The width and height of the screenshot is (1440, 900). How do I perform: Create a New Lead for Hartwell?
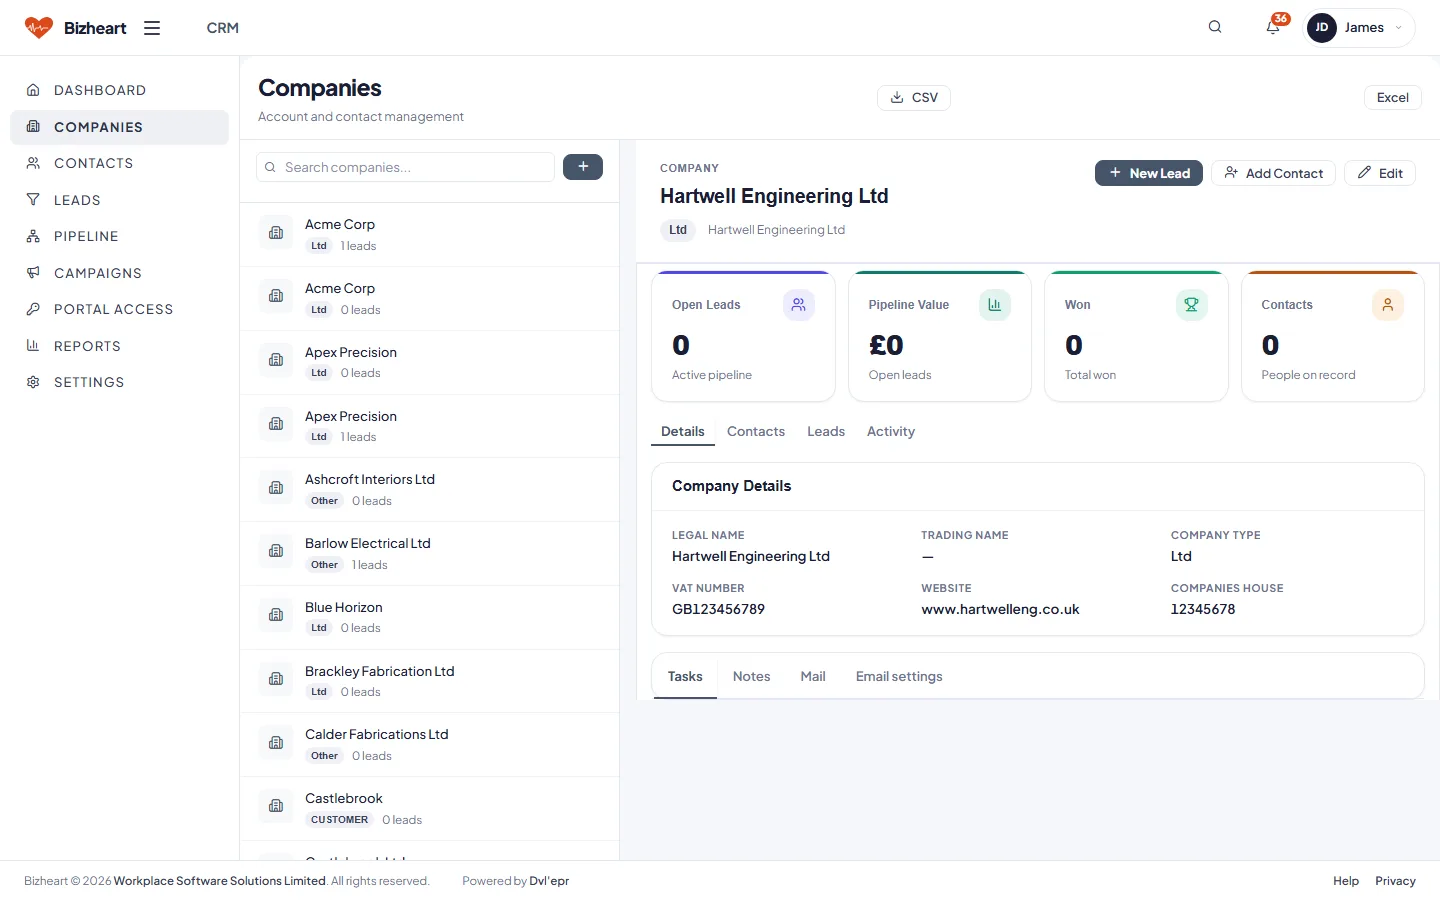click(x=1149, y=173)
